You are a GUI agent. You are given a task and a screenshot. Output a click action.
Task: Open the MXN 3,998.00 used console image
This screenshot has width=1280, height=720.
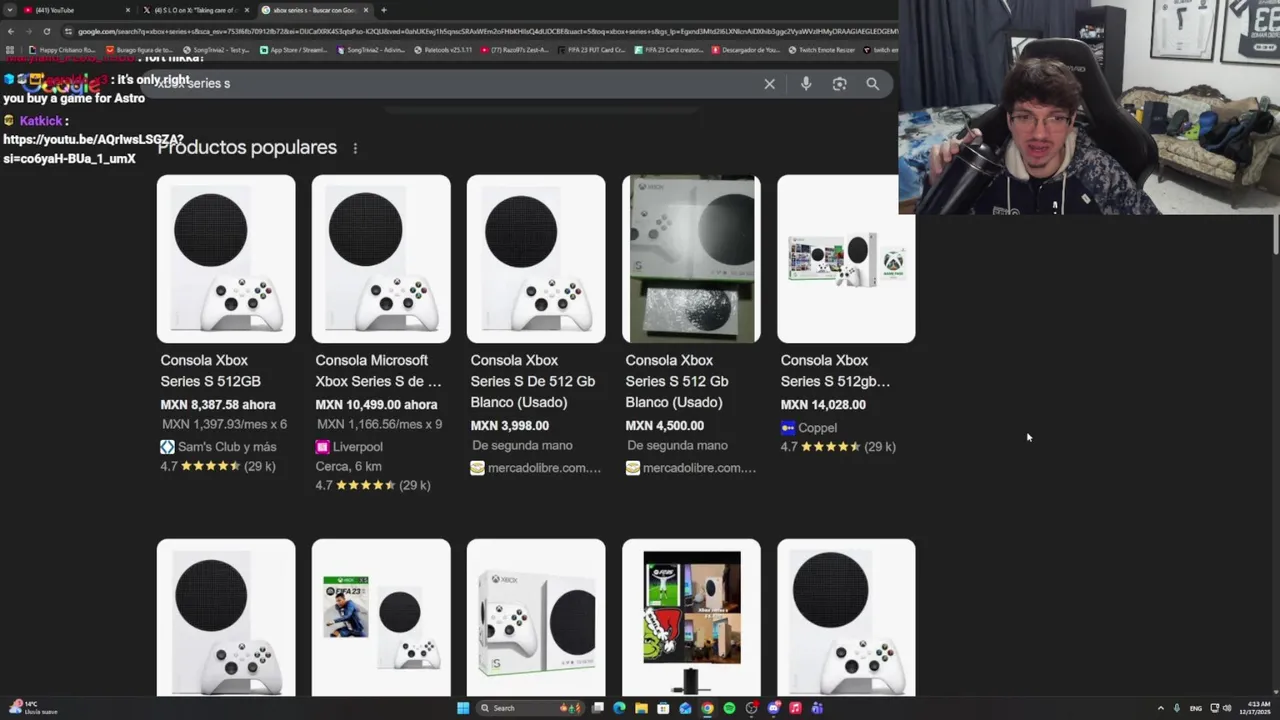[536, 259]
